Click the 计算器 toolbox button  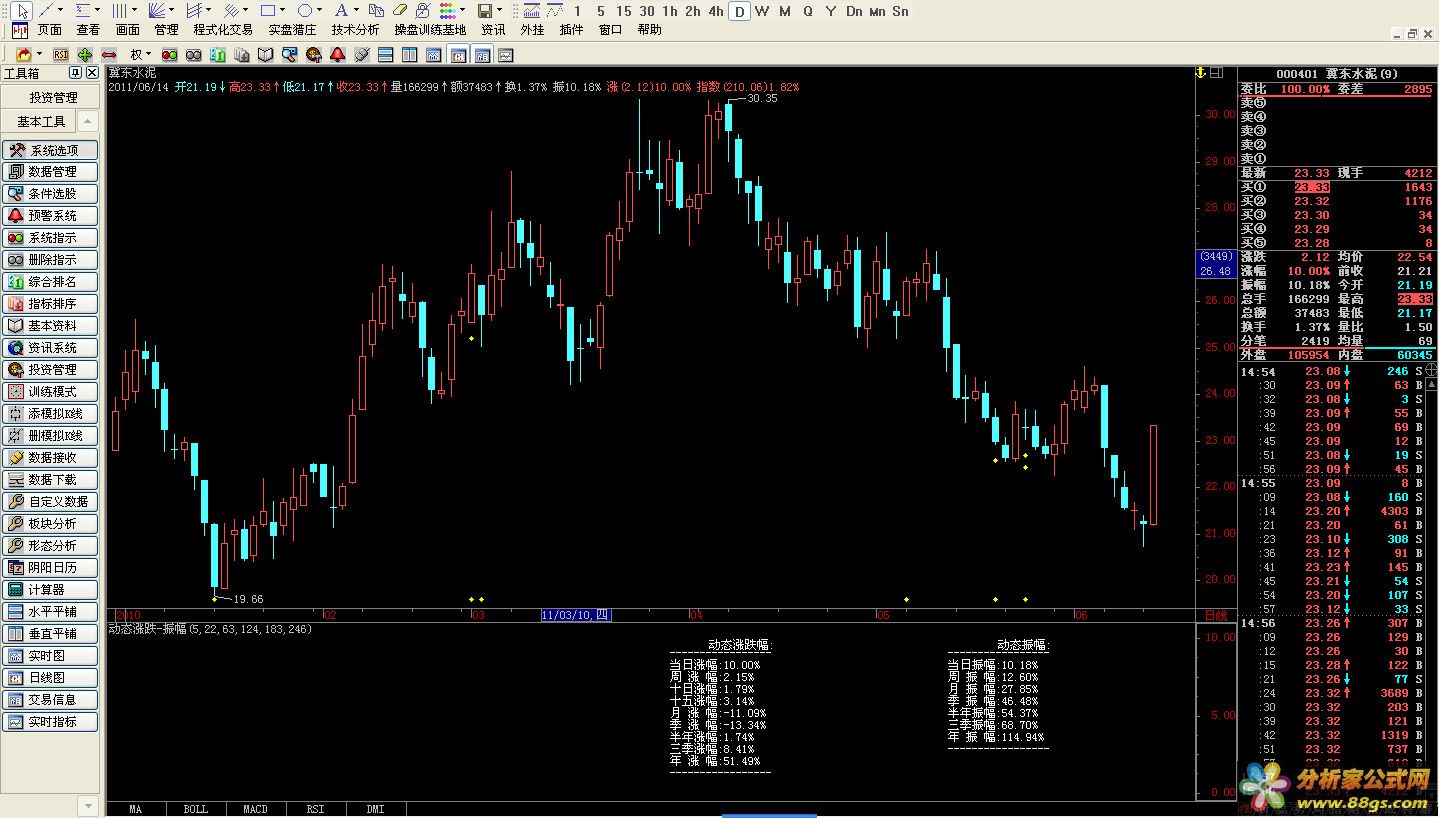point(51,590)
